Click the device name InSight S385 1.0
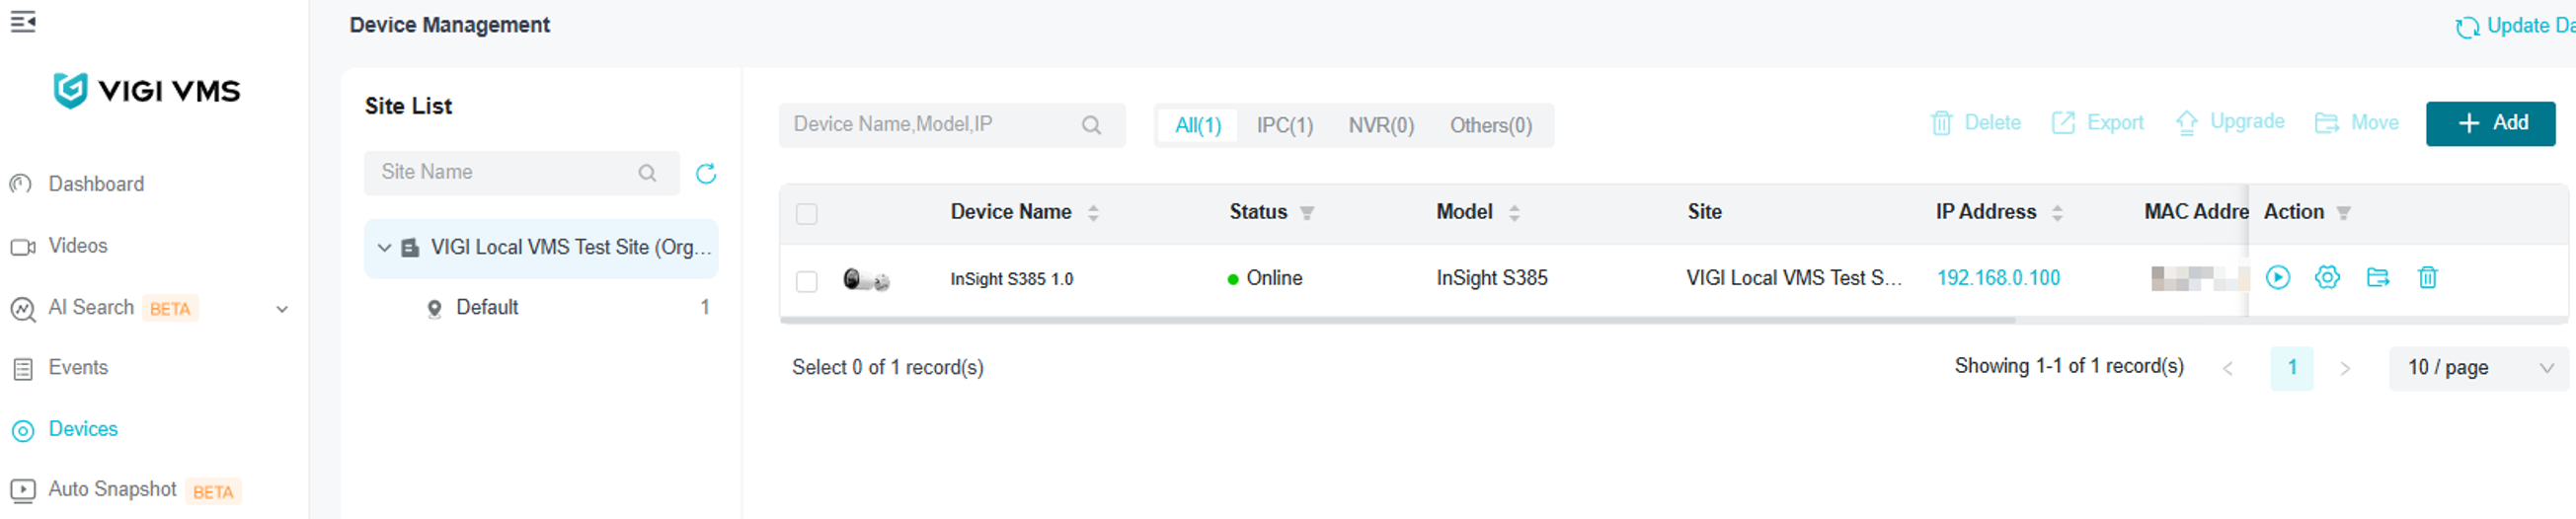This screenshot has height=519, width=2576. pos(1011,279)
